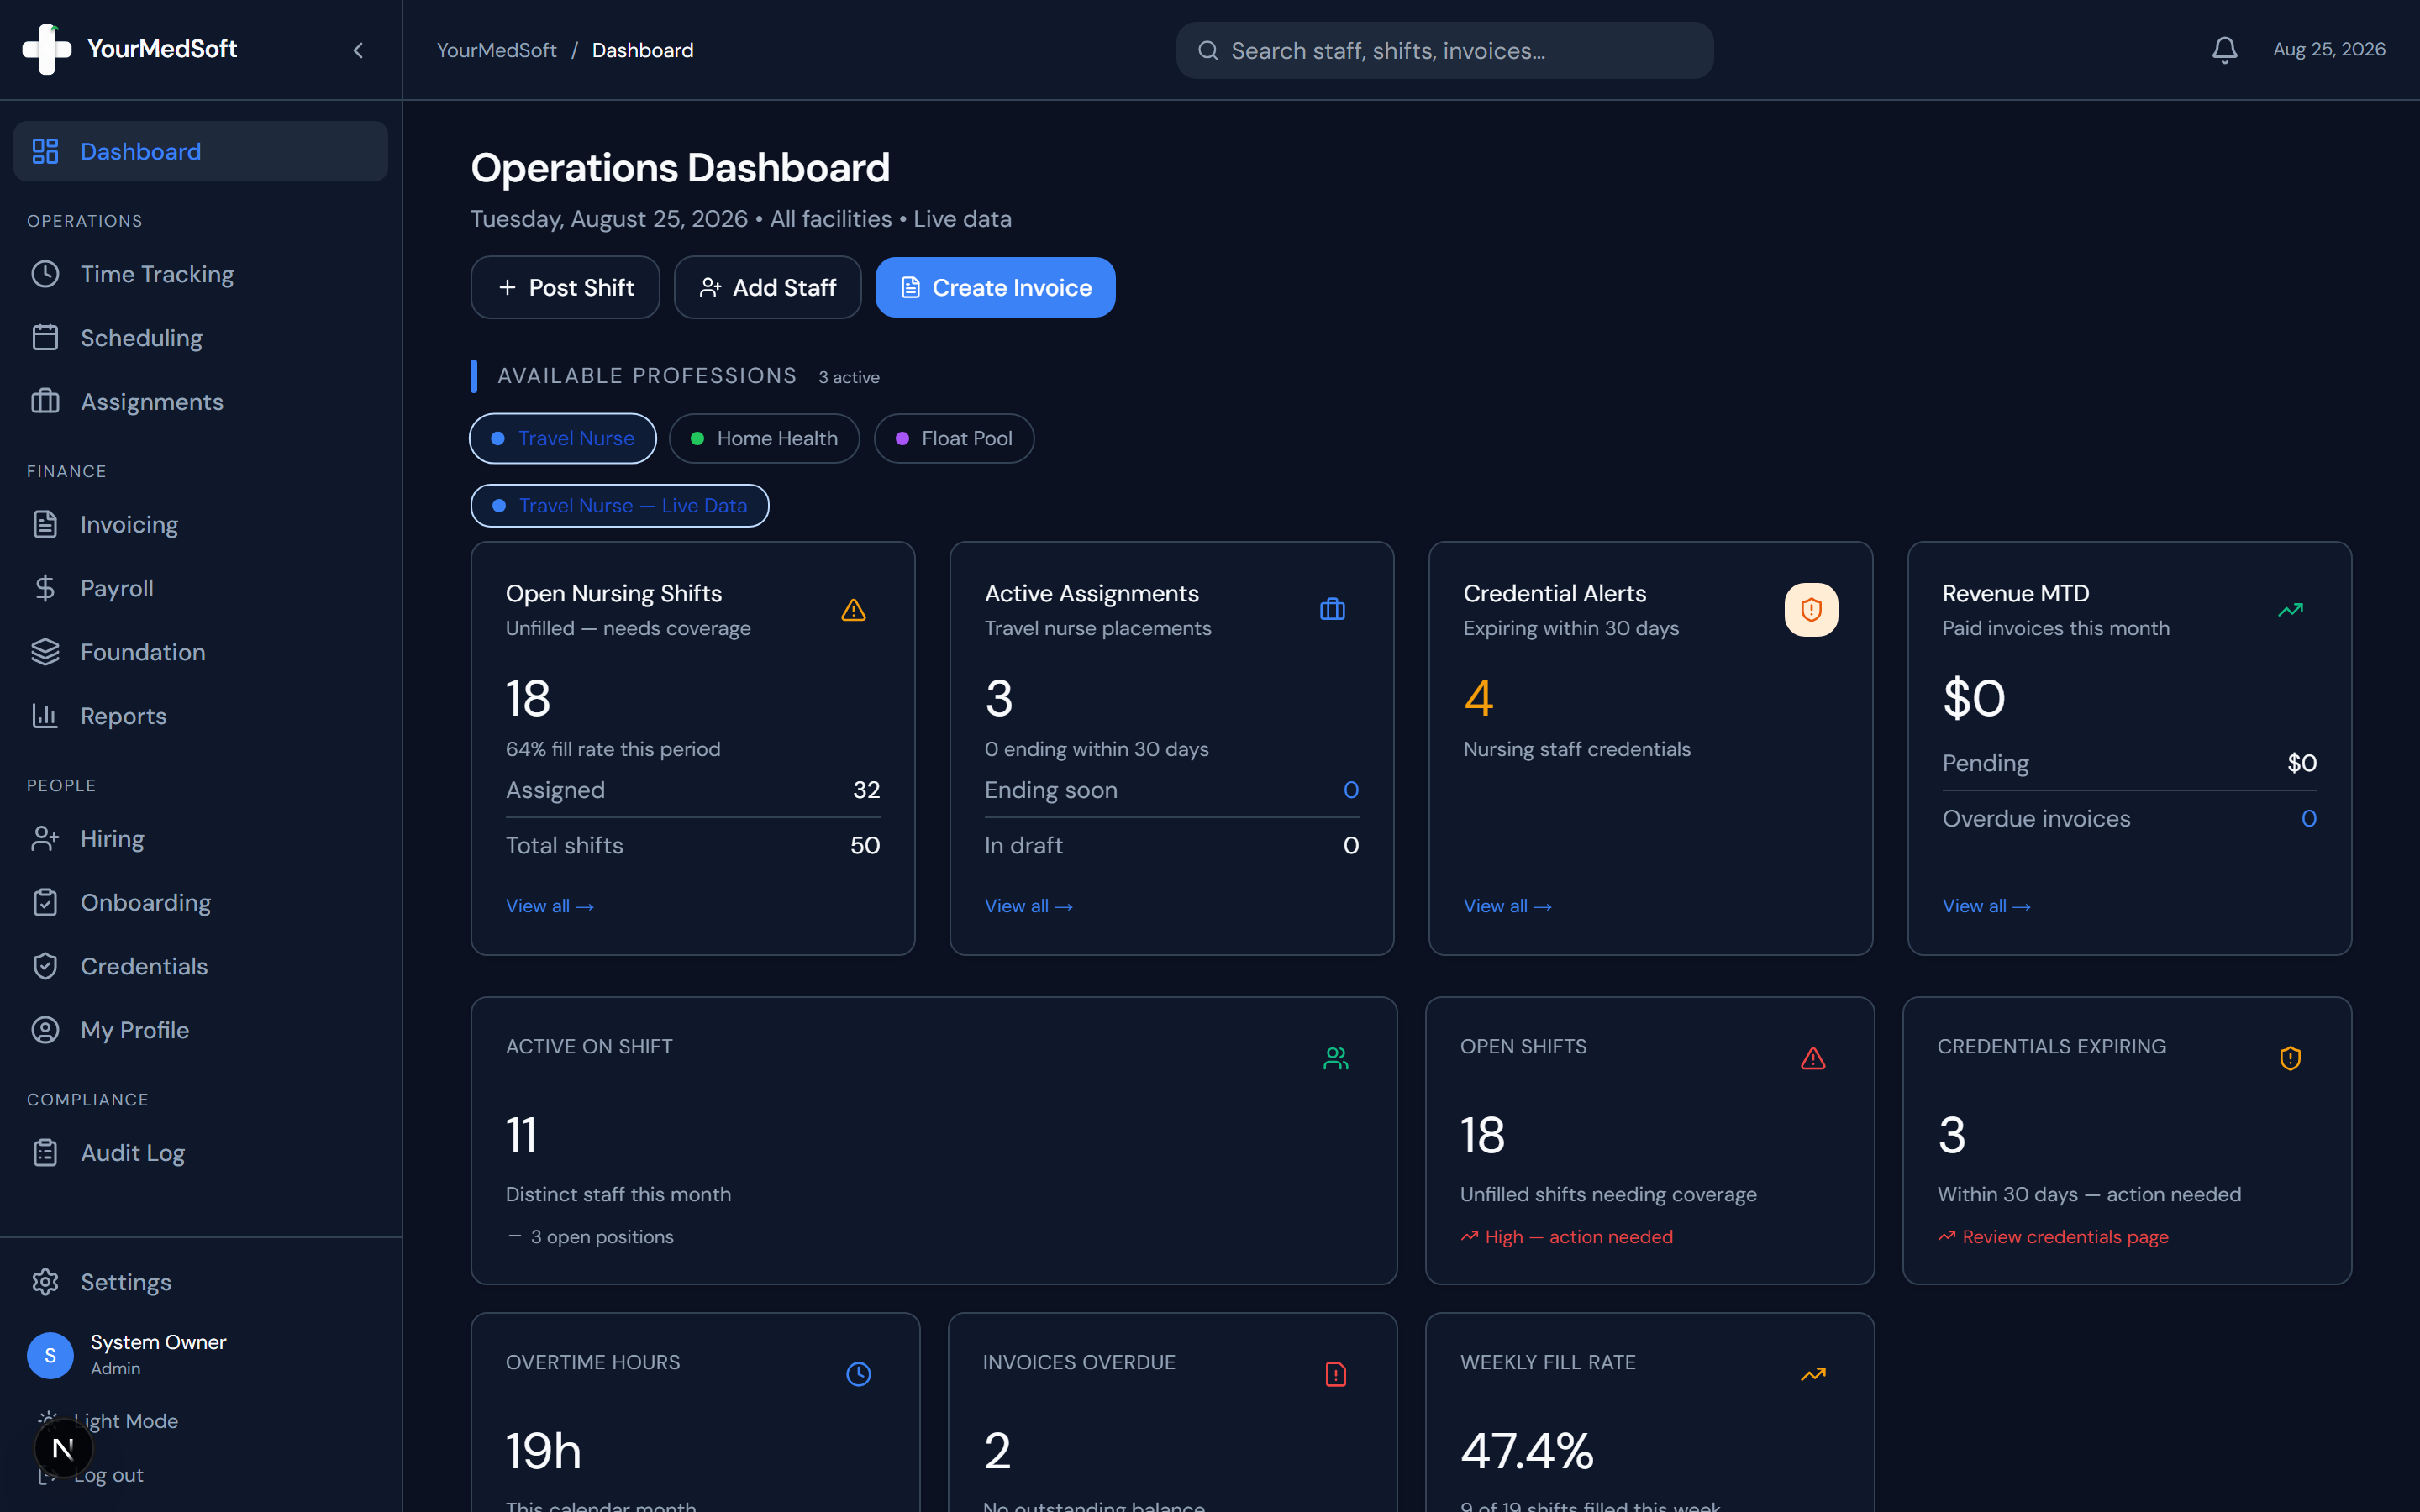Select the Home Health profession chip
Image resolution: width=2420 pixels, height=1512 pixels.
pos(764,438)
